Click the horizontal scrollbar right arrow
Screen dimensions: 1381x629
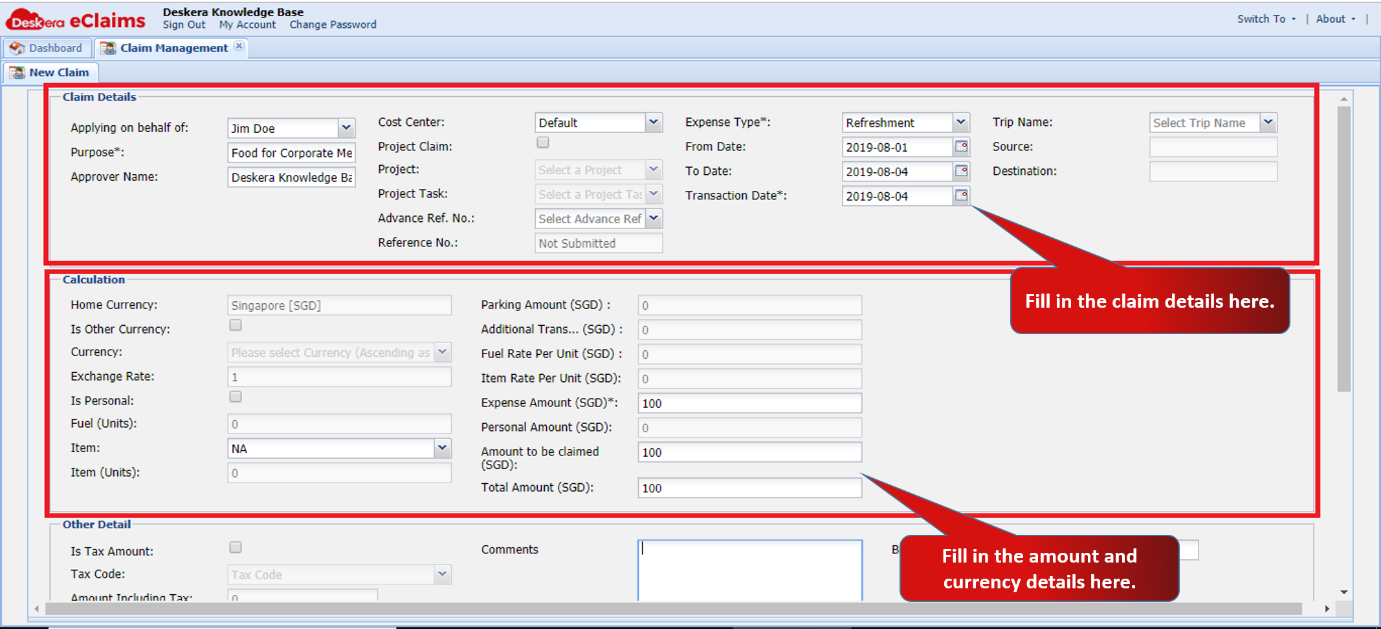[1327, 608]
